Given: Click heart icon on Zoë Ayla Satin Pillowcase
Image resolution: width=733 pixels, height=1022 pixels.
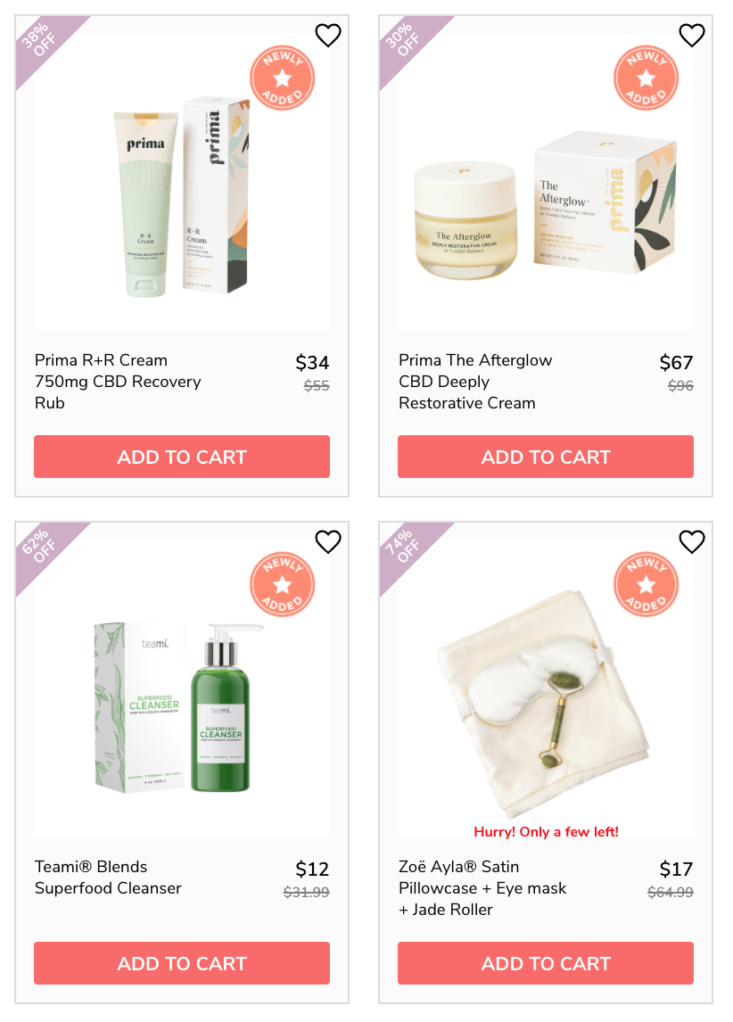Looking at the screenshot, I should 692,542.
